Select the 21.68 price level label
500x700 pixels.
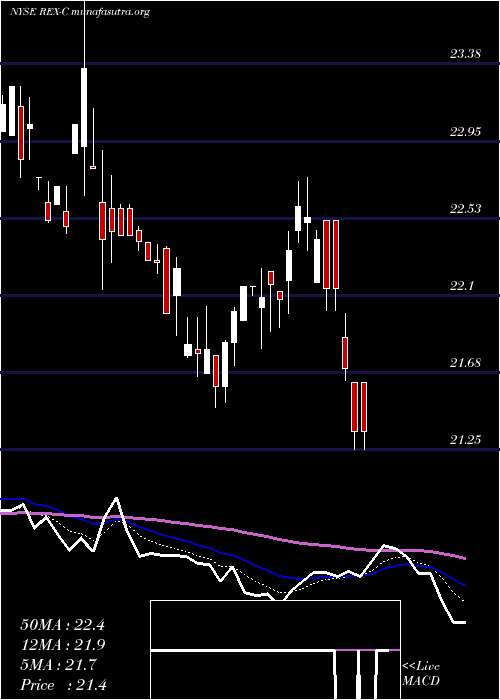tap(465, 362)
